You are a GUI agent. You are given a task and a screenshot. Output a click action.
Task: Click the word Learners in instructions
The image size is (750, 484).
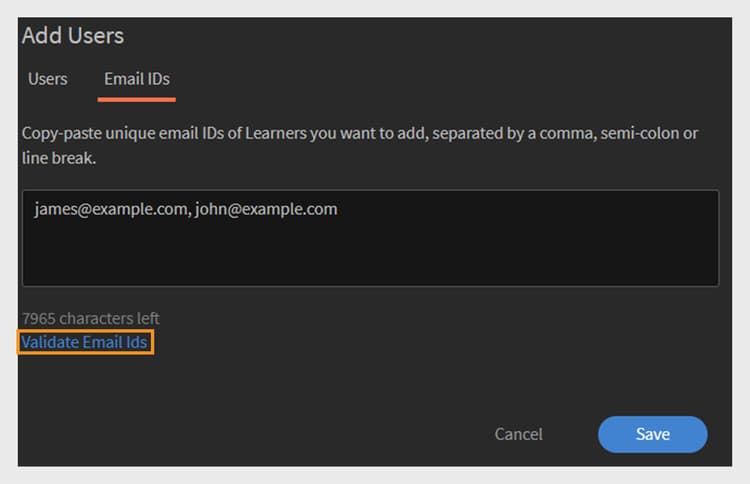(x=276, y=133)
